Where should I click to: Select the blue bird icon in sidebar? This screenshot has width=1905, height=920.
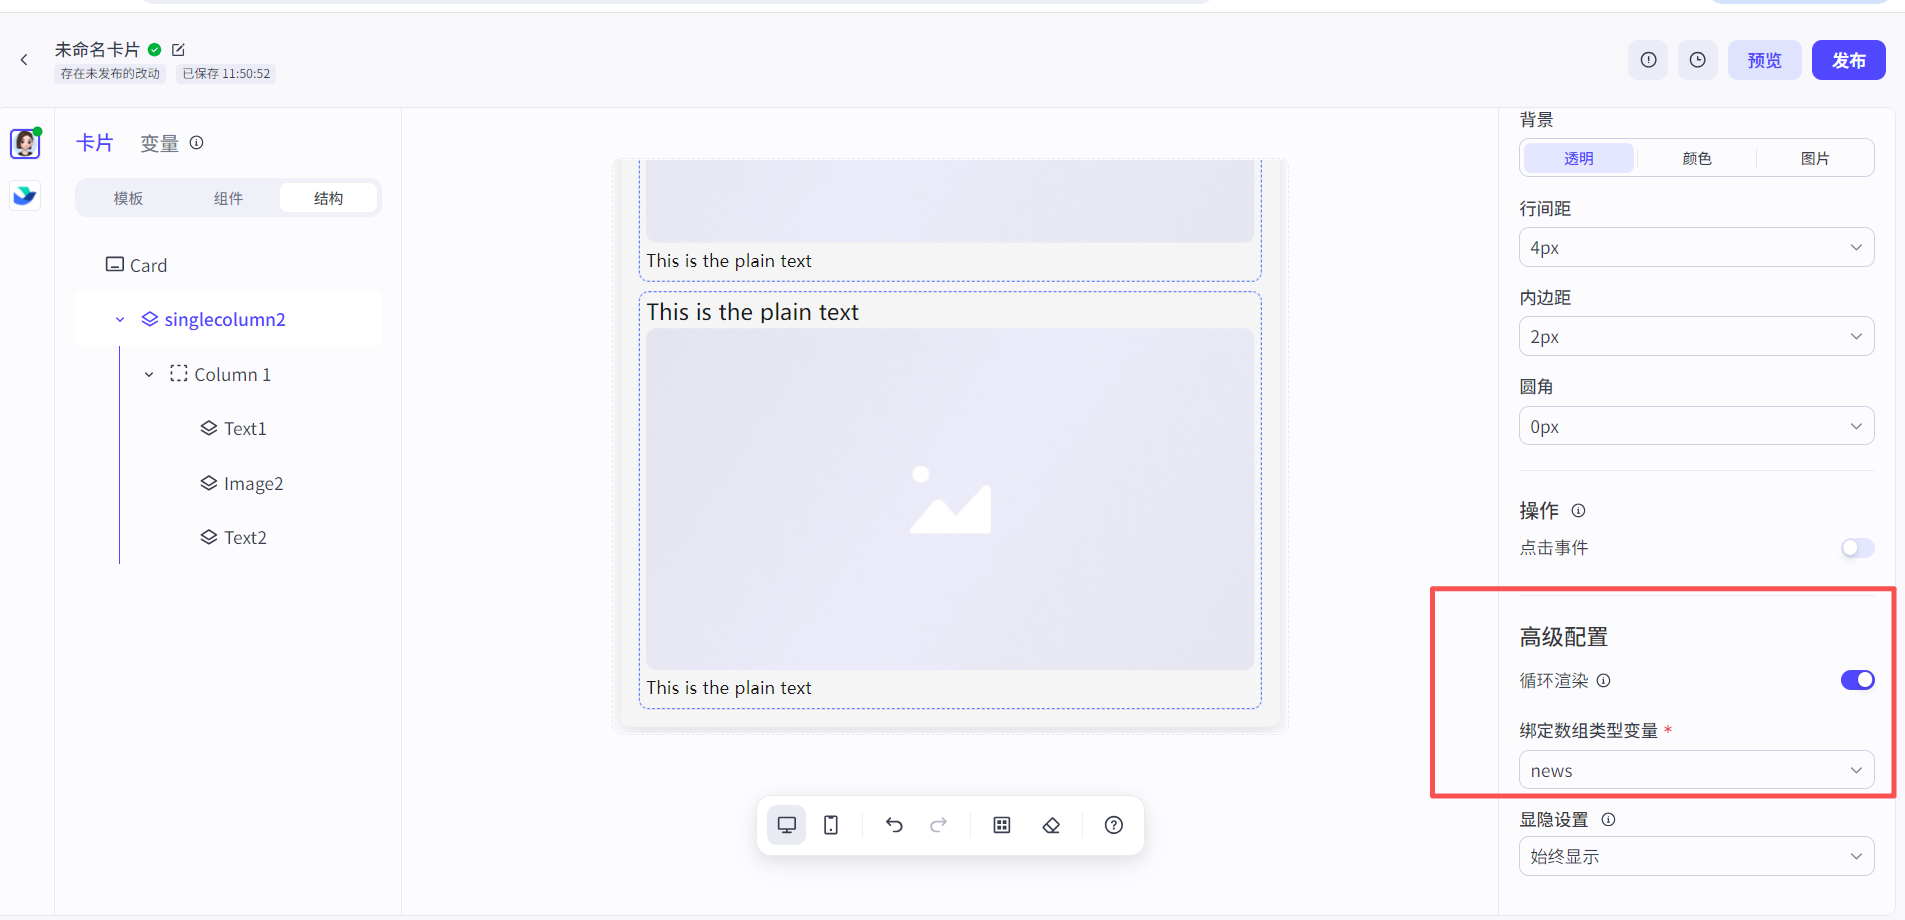click(x=25, y=195)
